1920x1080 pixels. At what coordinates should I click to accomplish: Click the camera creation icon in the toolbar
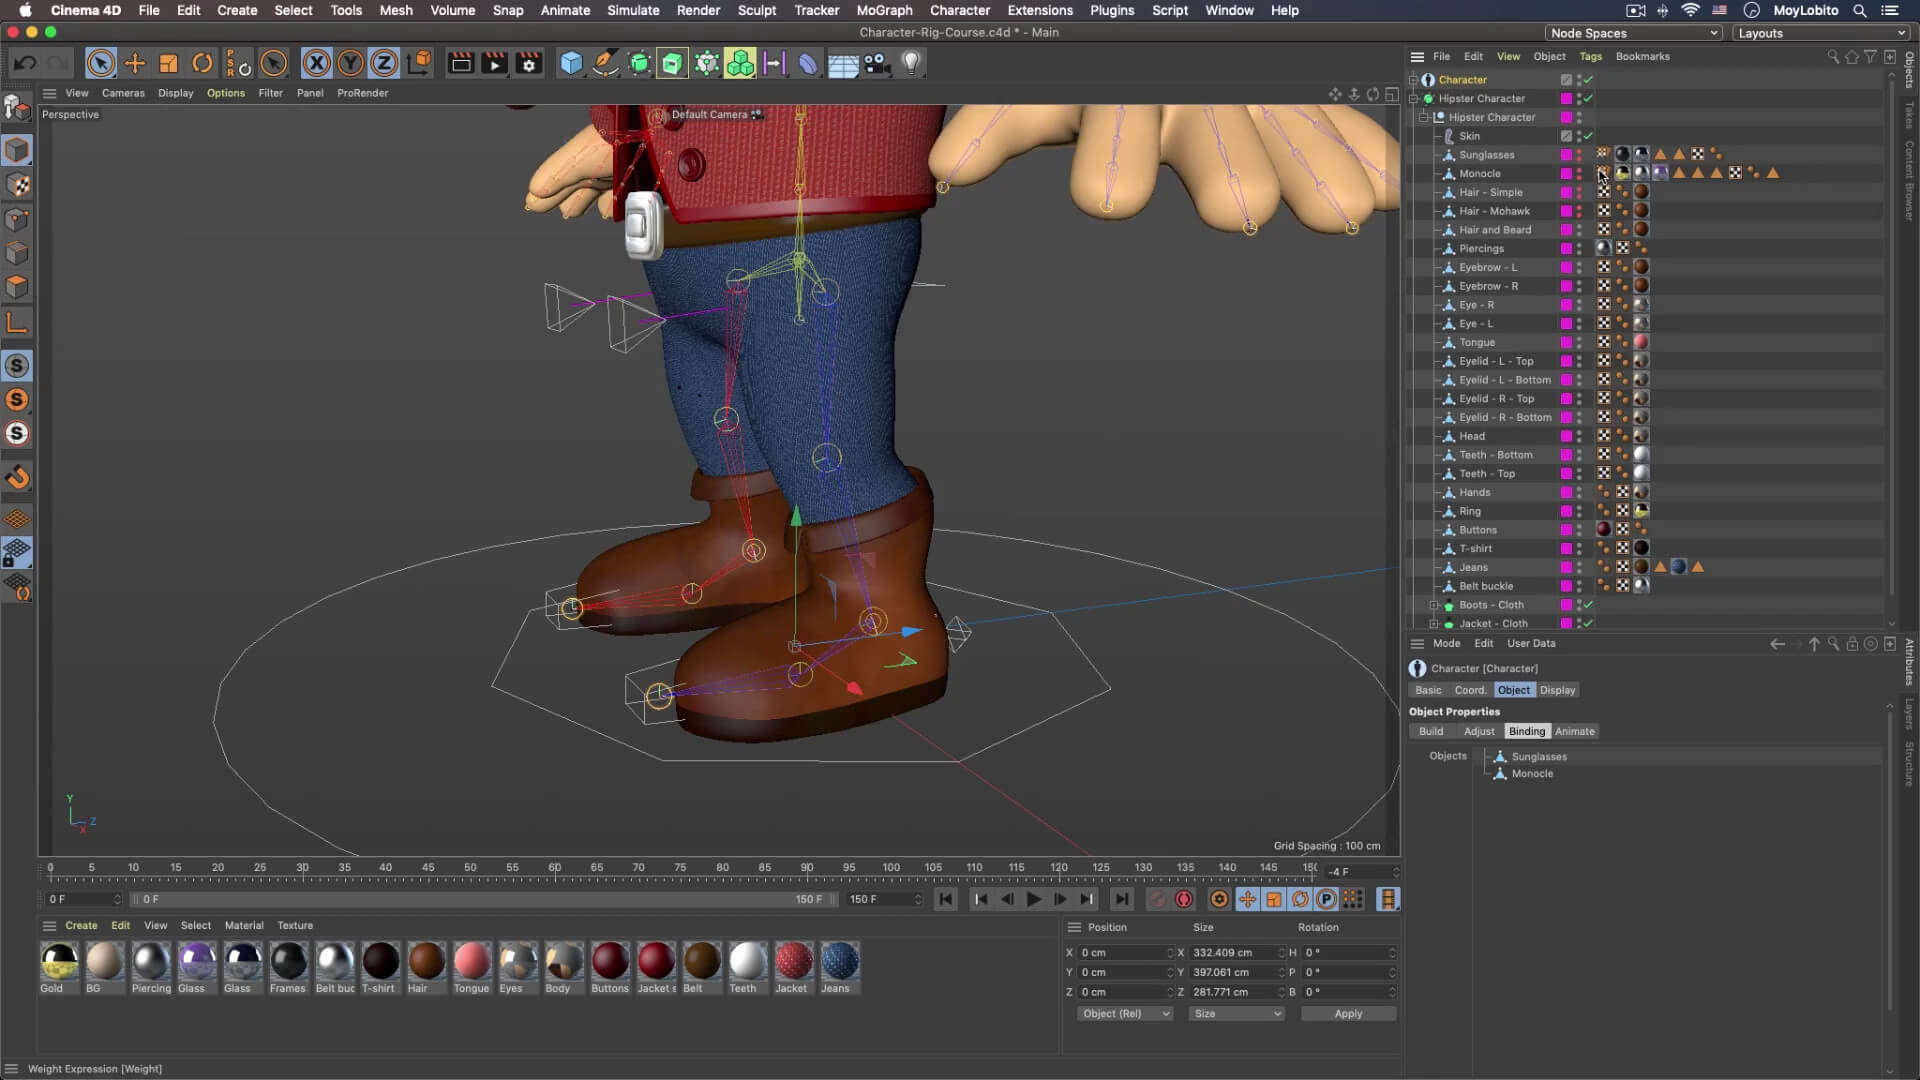pos(877,63)
